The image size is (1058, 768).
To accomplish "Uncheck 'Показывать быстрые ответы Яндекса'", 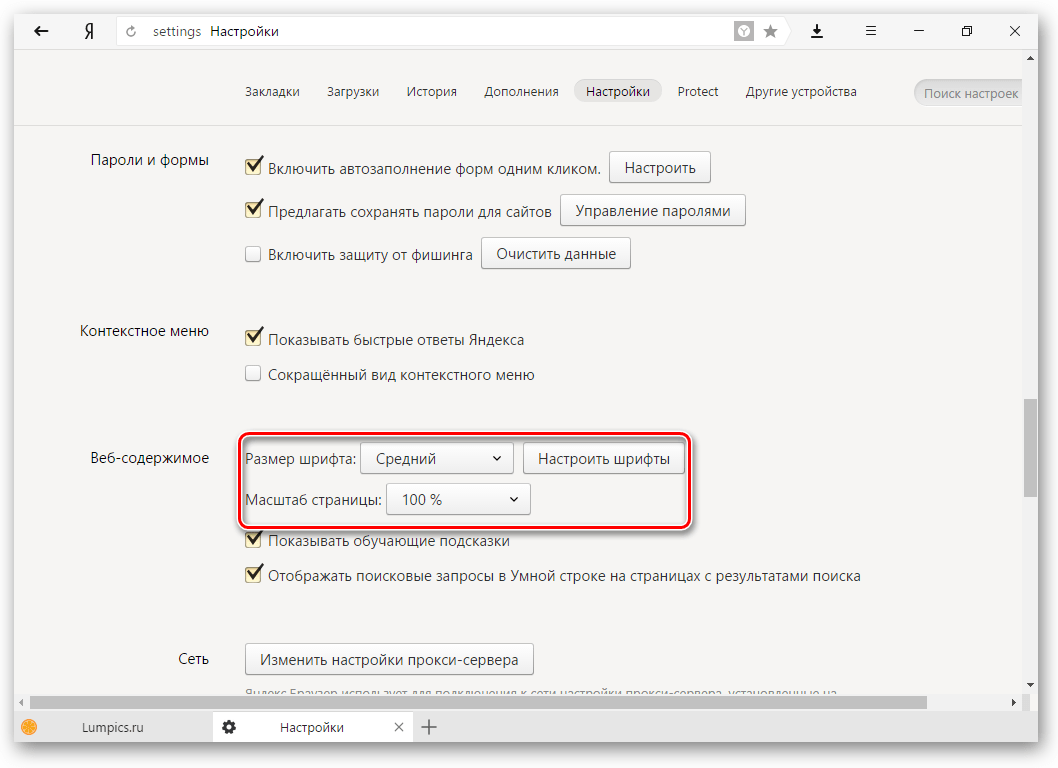I will (x=253, y=339).
